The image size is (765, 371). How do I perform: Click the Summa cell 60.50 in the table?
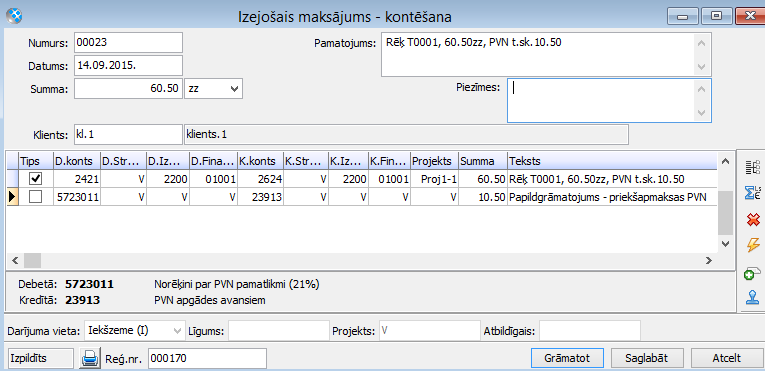483,179
